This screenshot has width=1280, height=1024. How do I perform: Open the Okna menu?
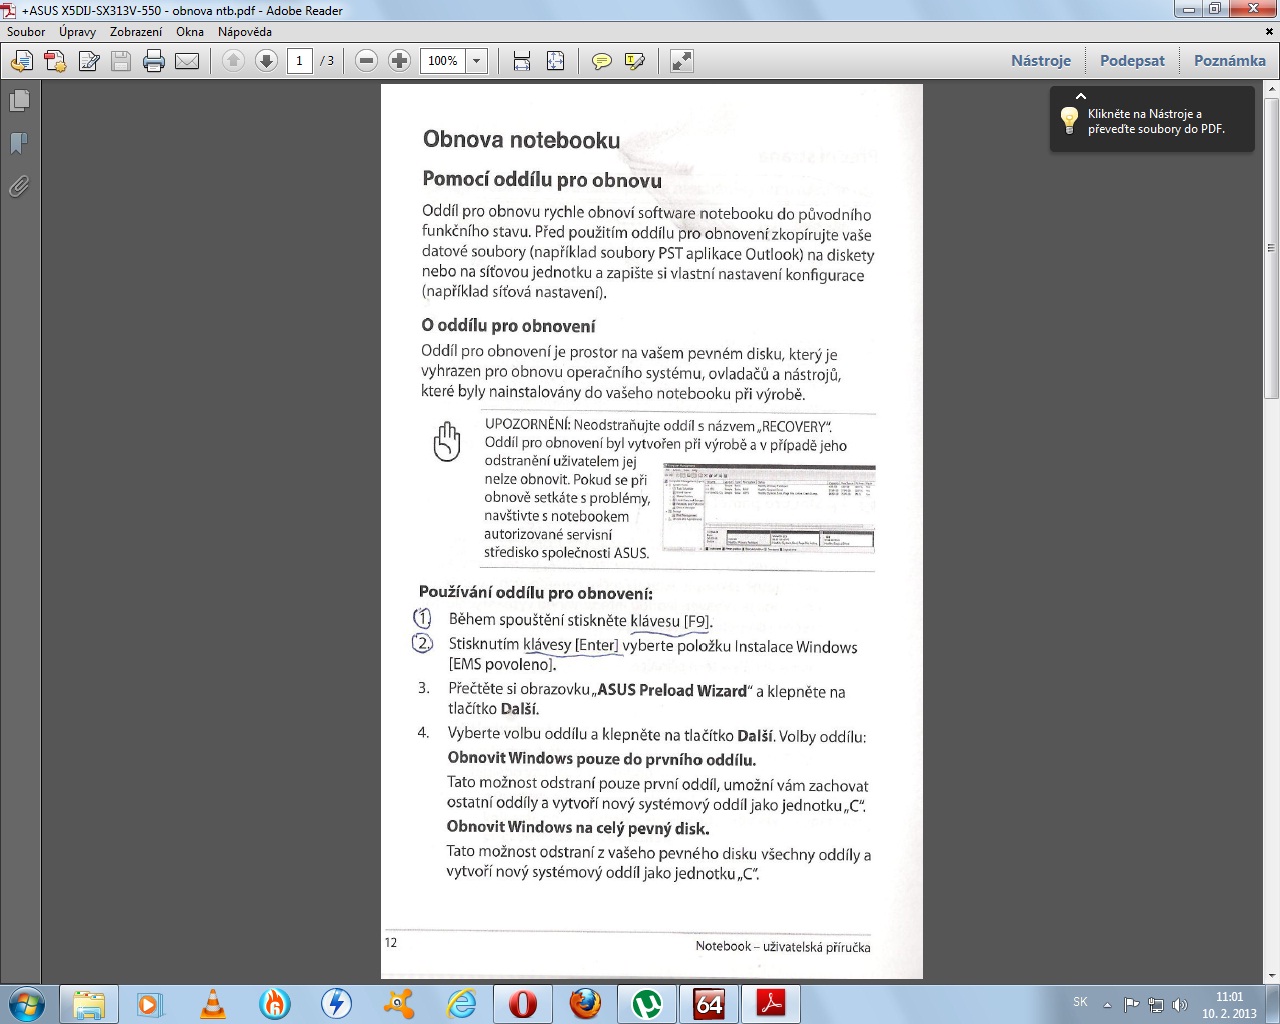point(190,32)
